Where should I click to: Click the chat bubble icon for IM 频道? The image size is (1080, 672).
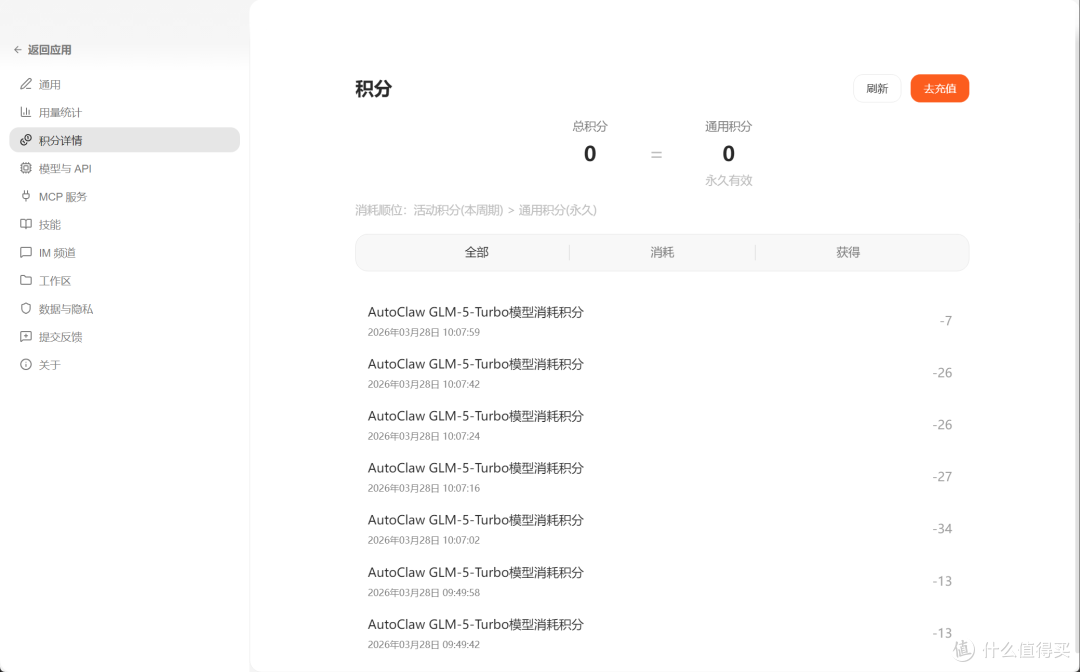click(25, 253)
